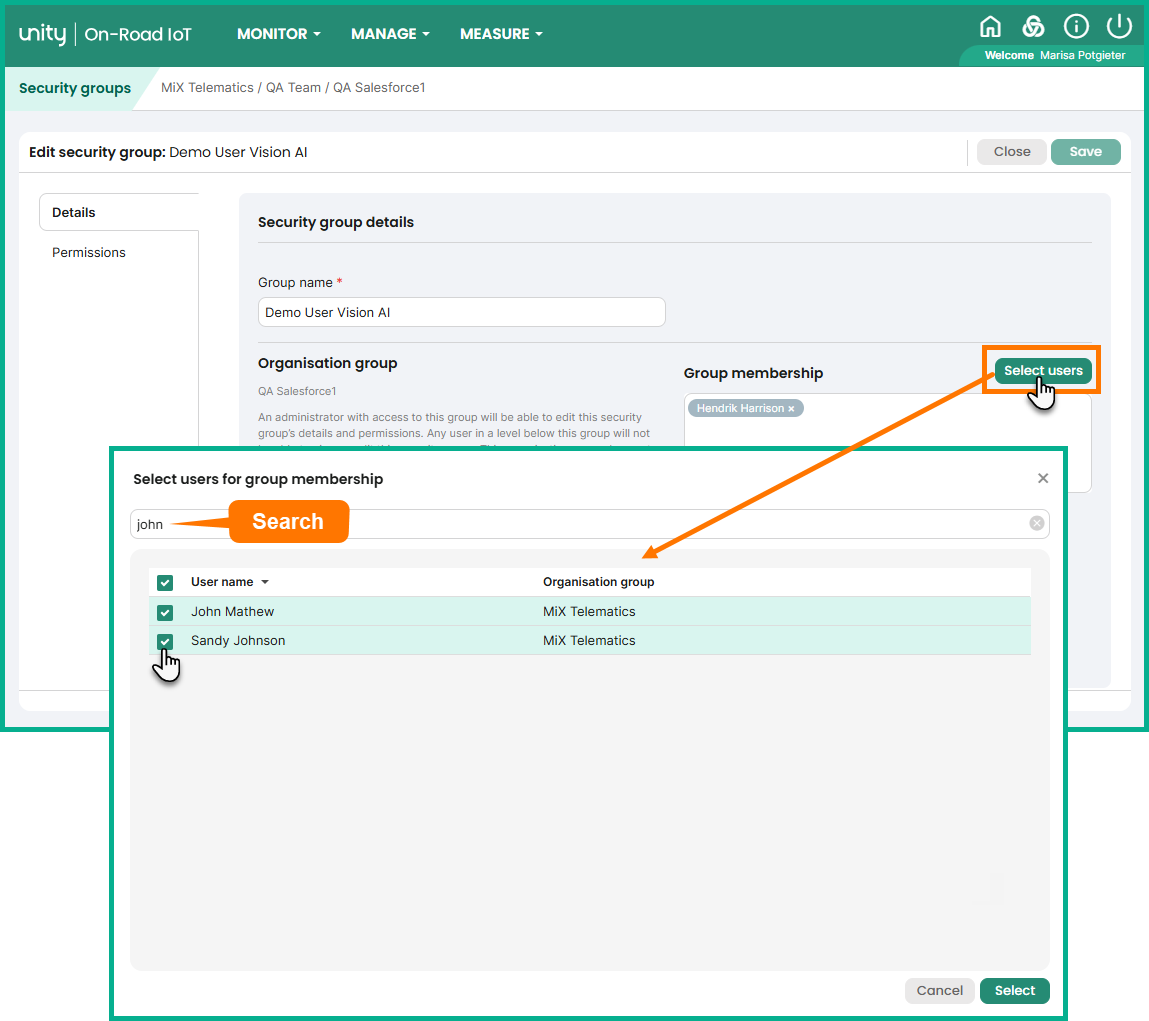Switch to the Details tab
This screenshot has height=1021, width=1149.
(119, 213)
